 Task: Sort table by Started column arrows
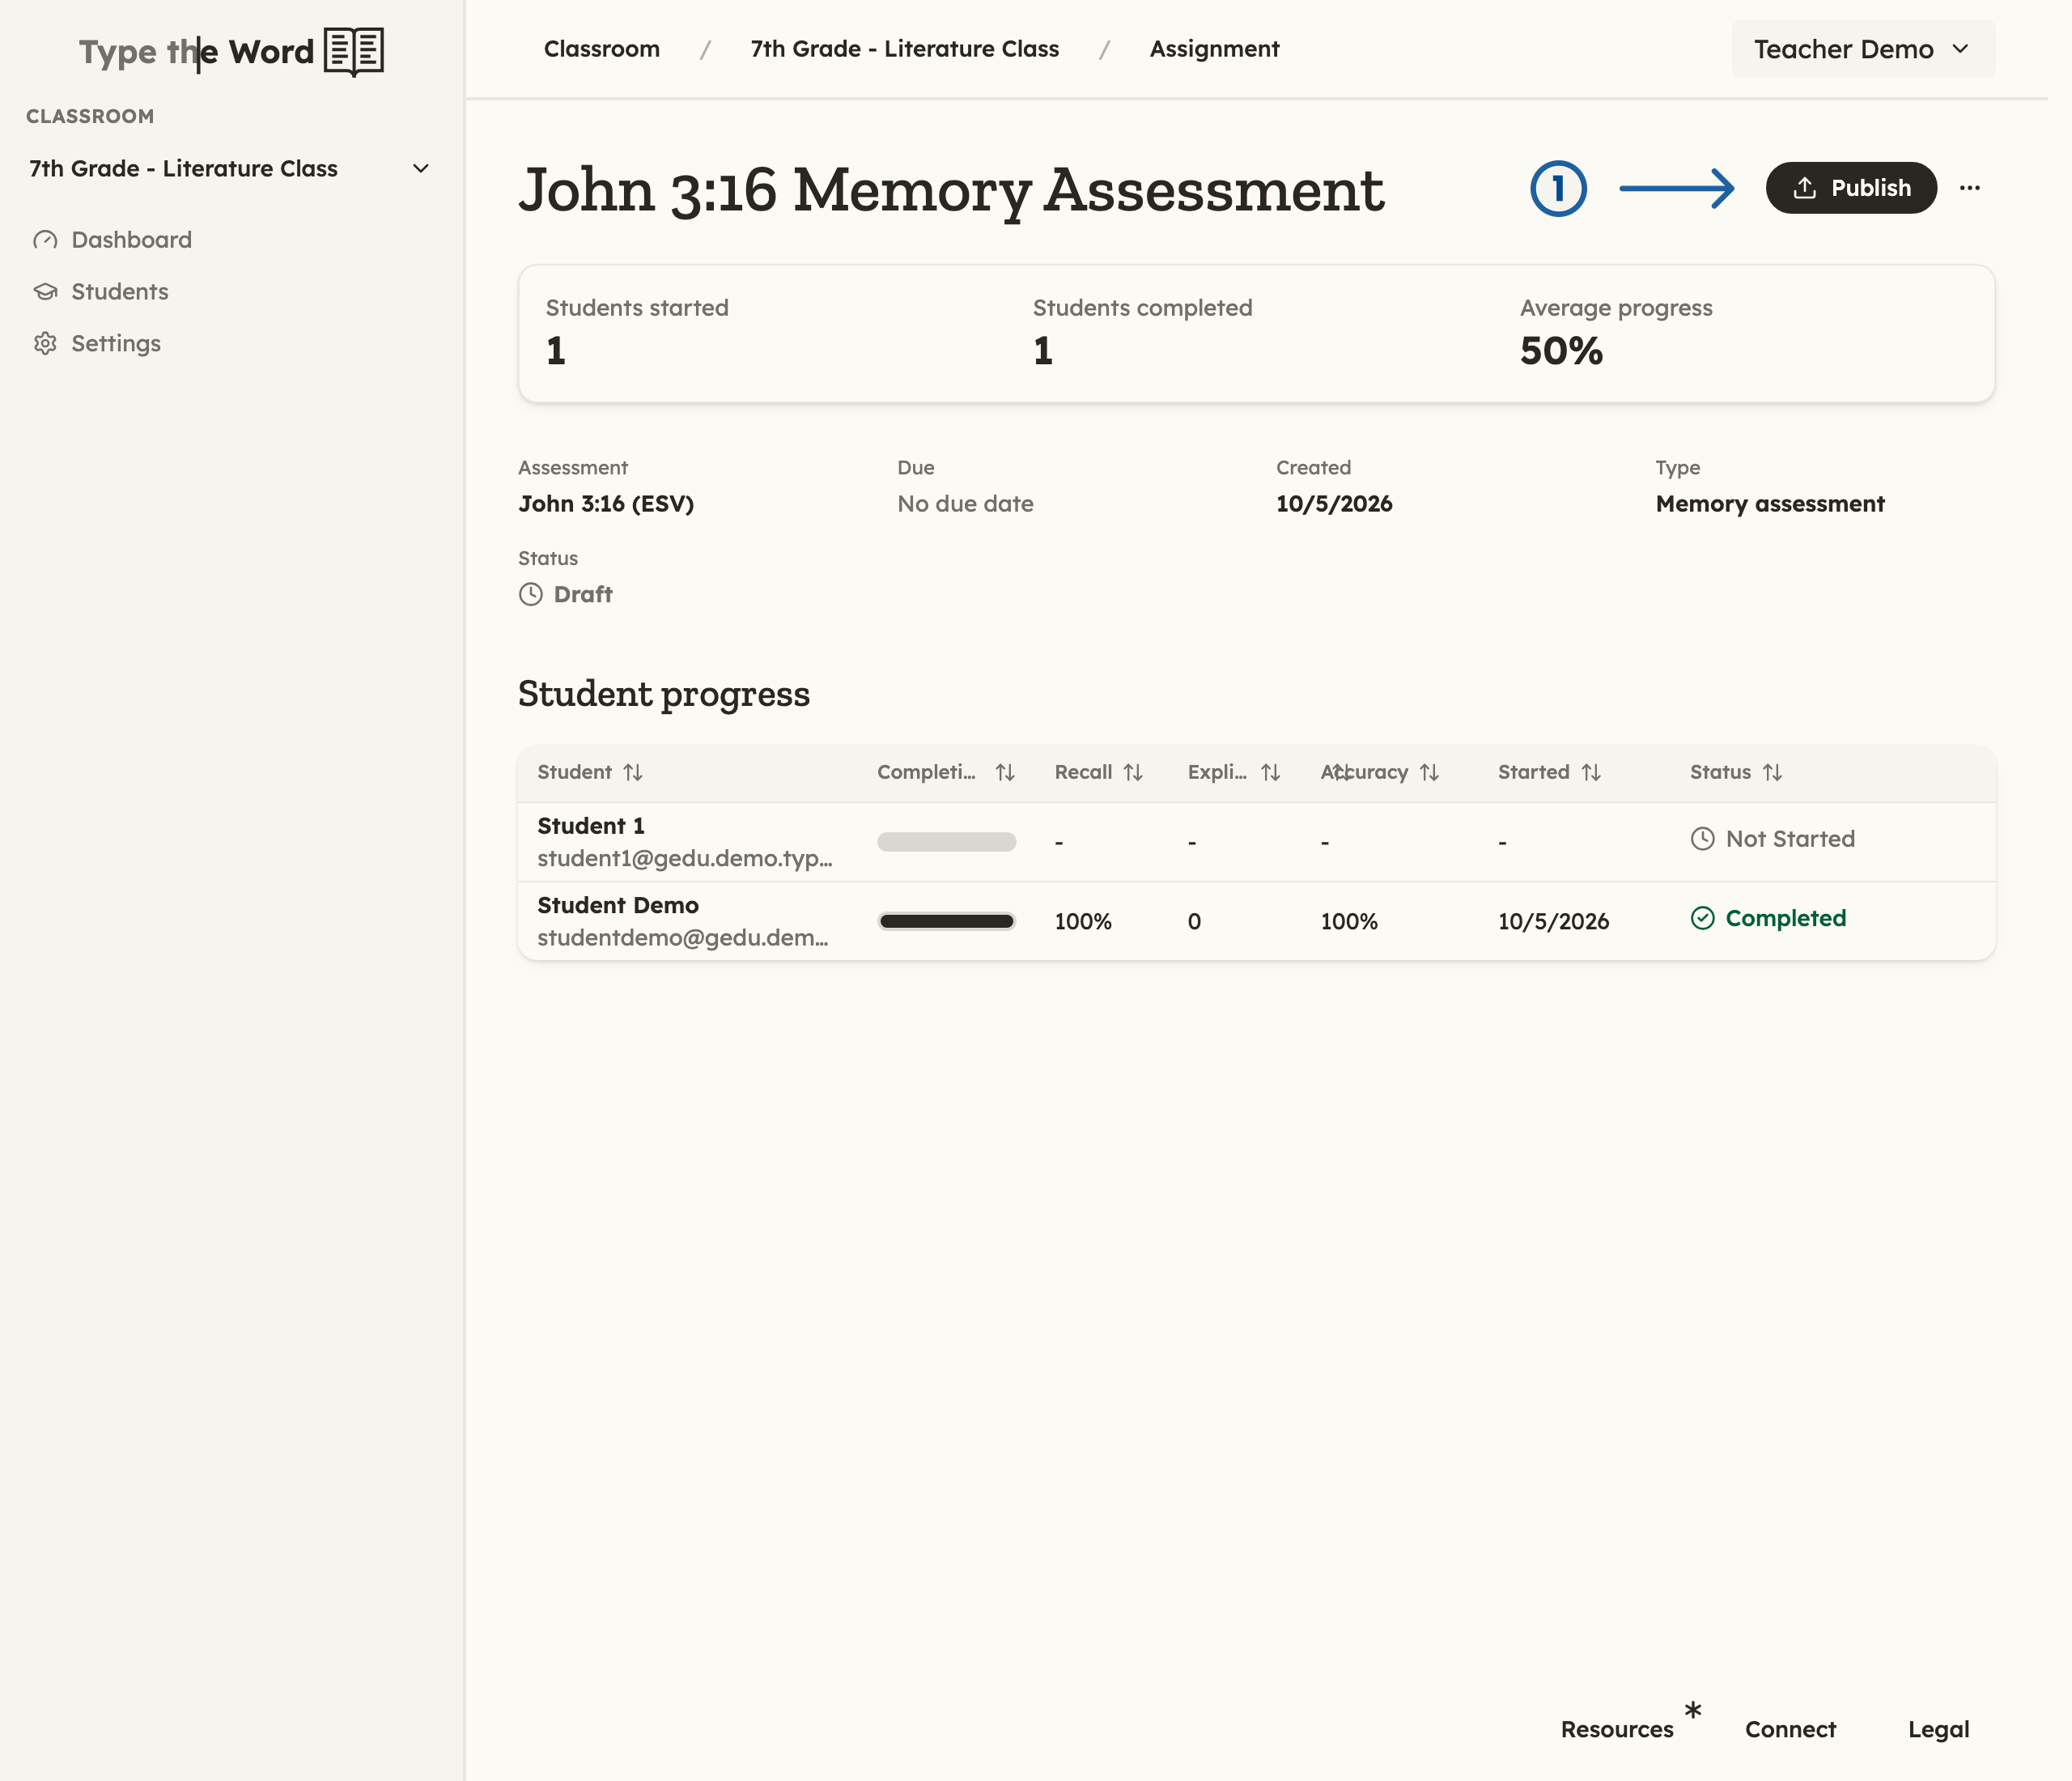point(1591,773)
